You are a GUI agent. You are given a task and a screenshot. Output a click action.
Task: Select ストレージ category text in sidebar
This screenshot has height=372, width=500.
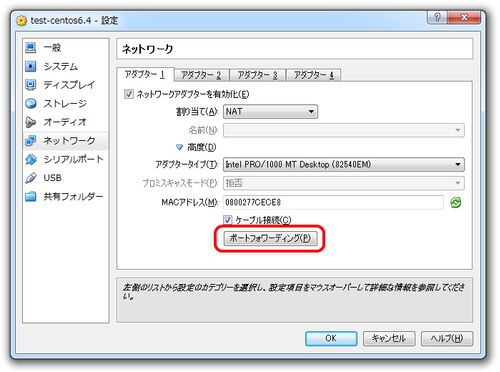pyautogui.click(x=65, y=104)
